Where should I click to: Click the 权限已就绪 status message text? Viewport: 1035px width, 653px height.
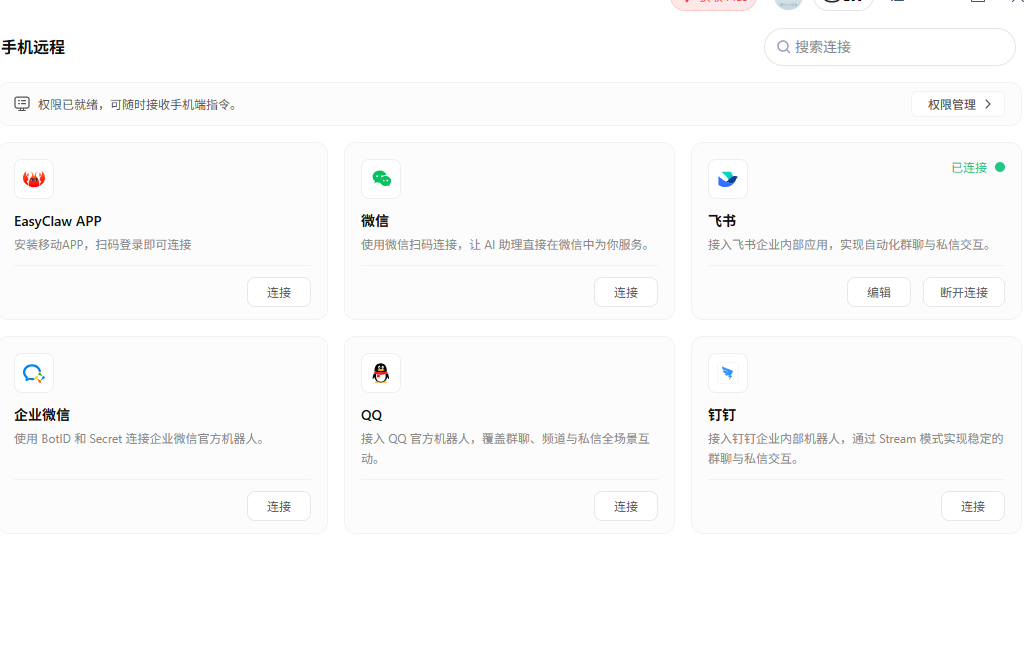pos(138,104)
